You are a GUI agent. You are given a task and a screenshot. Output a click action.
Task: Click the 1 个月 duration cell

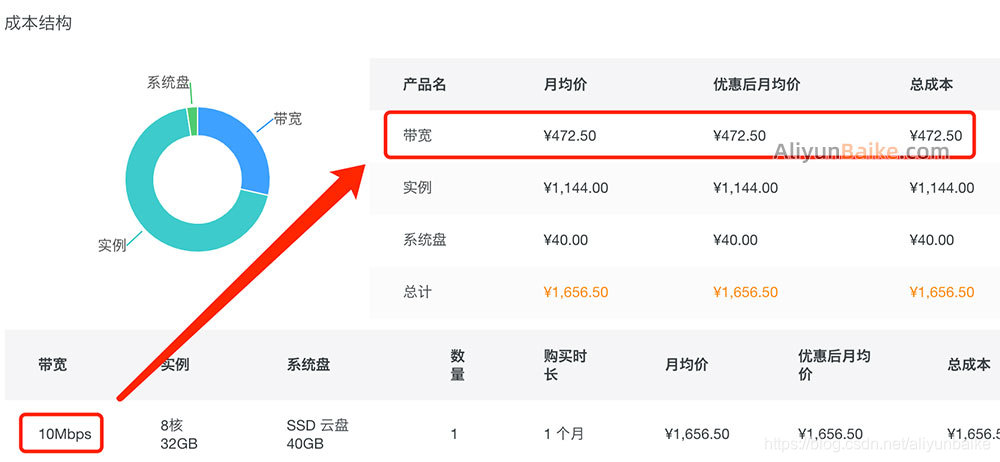coord(564,434)
